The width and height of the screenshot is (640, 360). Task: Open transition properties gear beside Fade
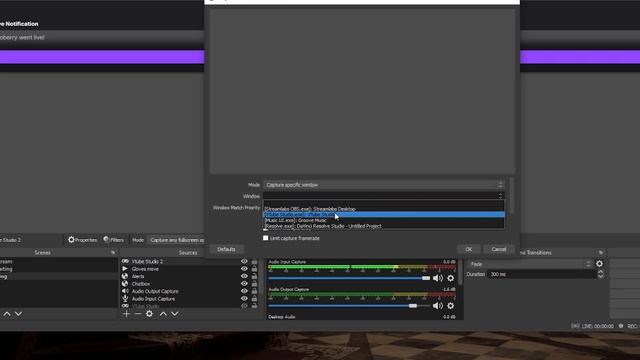click(599, 264)
